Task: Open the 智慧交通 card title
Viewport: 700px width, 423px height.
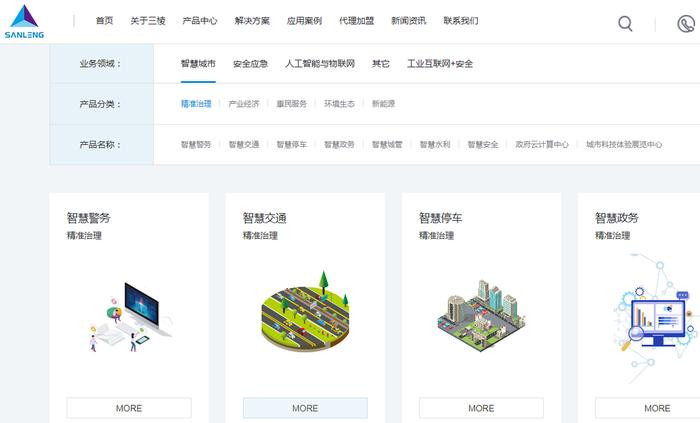Action: 265,218
